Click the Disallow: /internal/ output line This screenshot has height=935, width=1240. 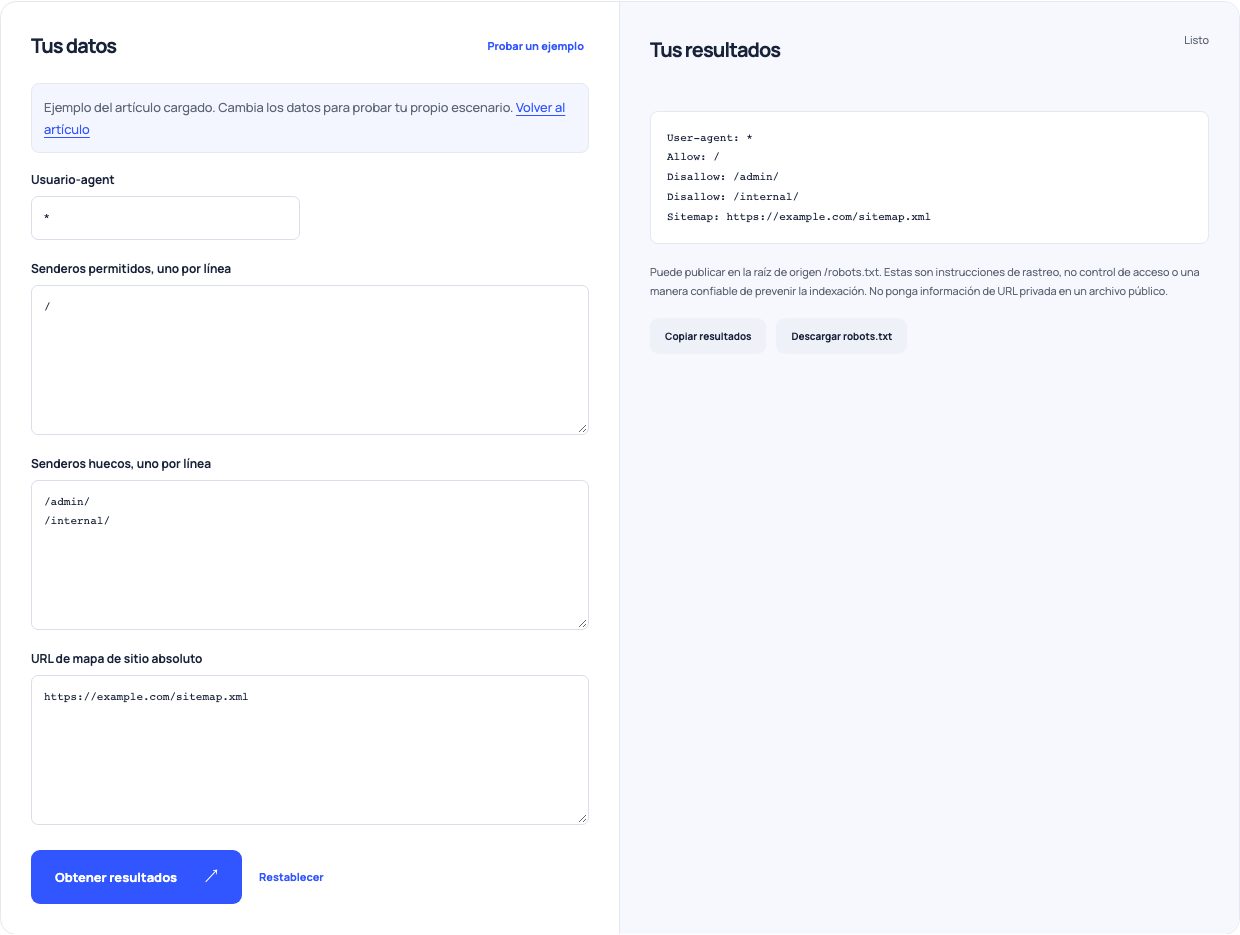(733, 197)
